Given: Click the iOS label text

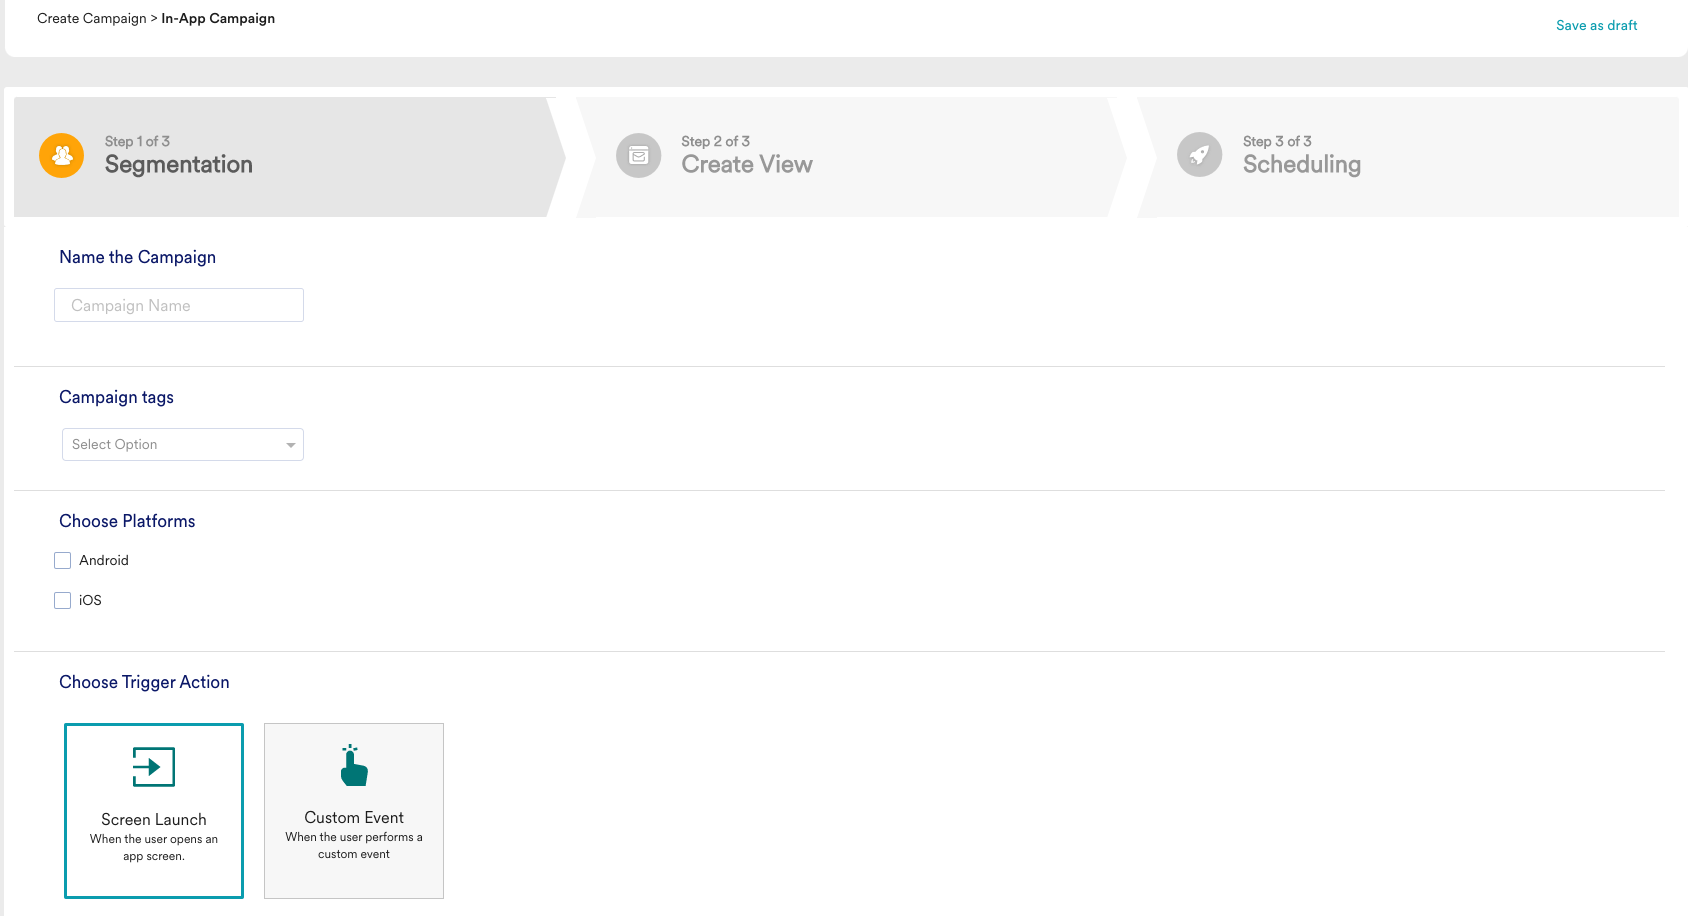Looking at the screenshot, I should point(90,601).
